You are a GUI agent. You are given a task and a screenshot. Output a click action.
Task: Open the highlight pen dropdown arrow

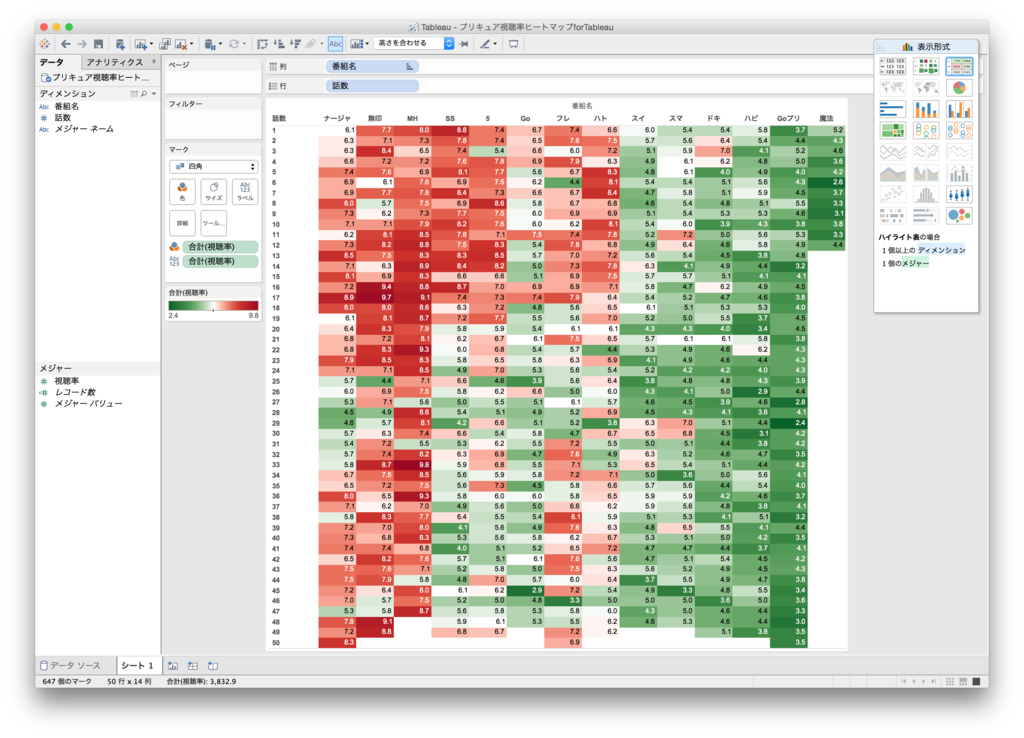tap(495, 44)
